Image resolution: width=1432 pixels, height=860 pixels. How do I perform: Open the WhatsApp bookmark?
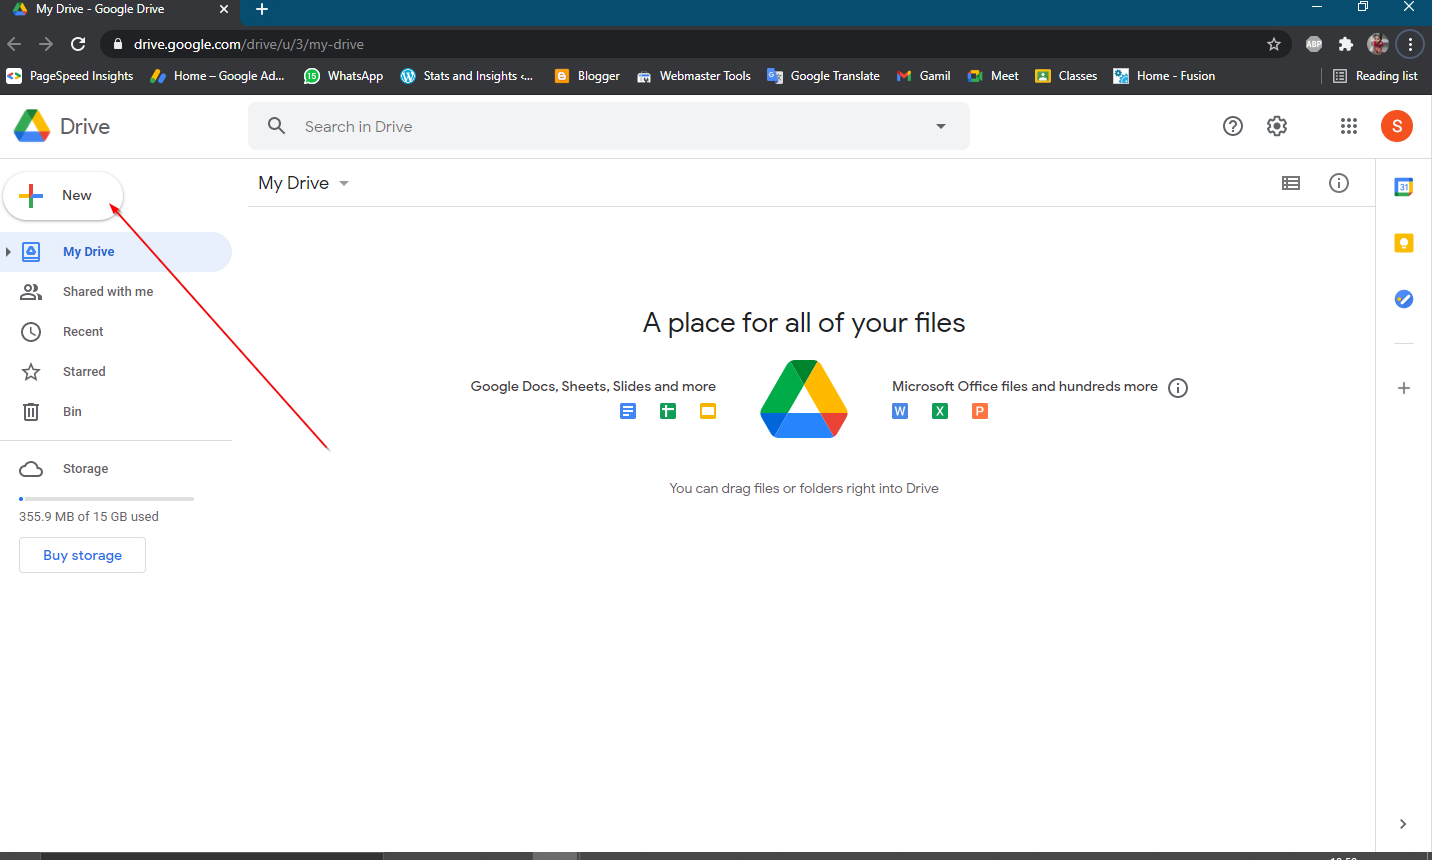(x=343, y=76)
